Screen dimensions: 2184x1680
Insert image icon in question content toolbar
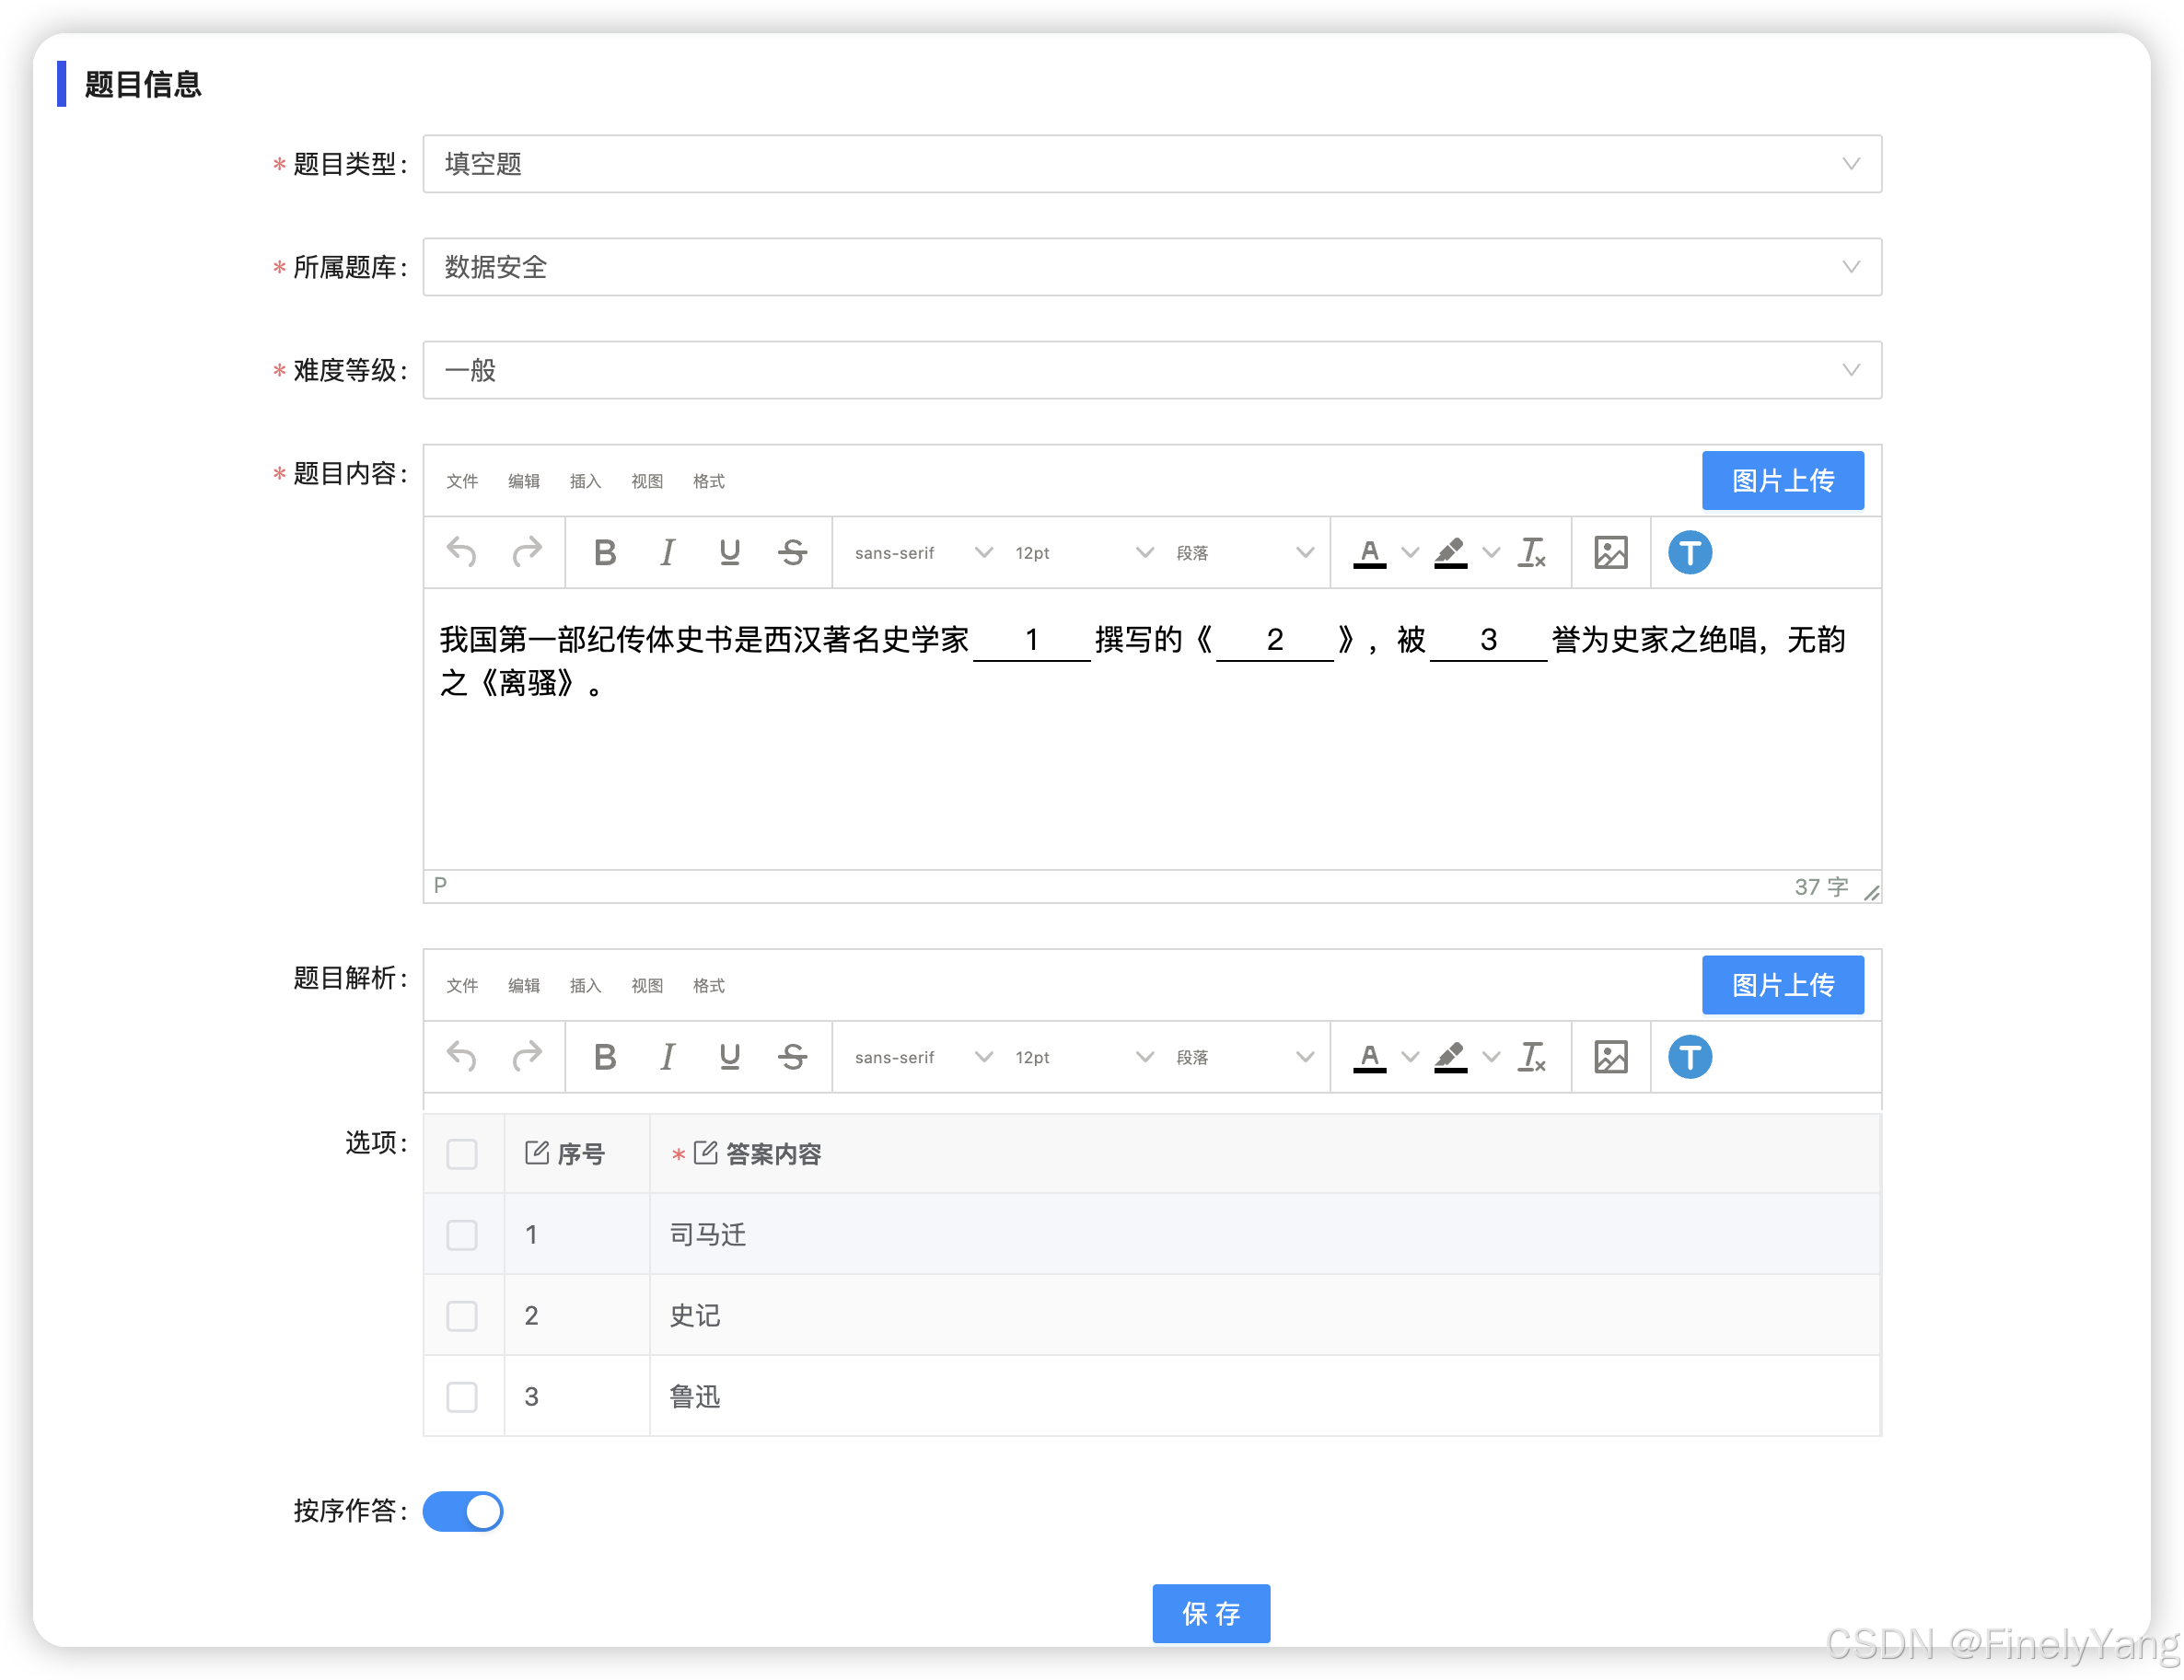[1610, 552]
